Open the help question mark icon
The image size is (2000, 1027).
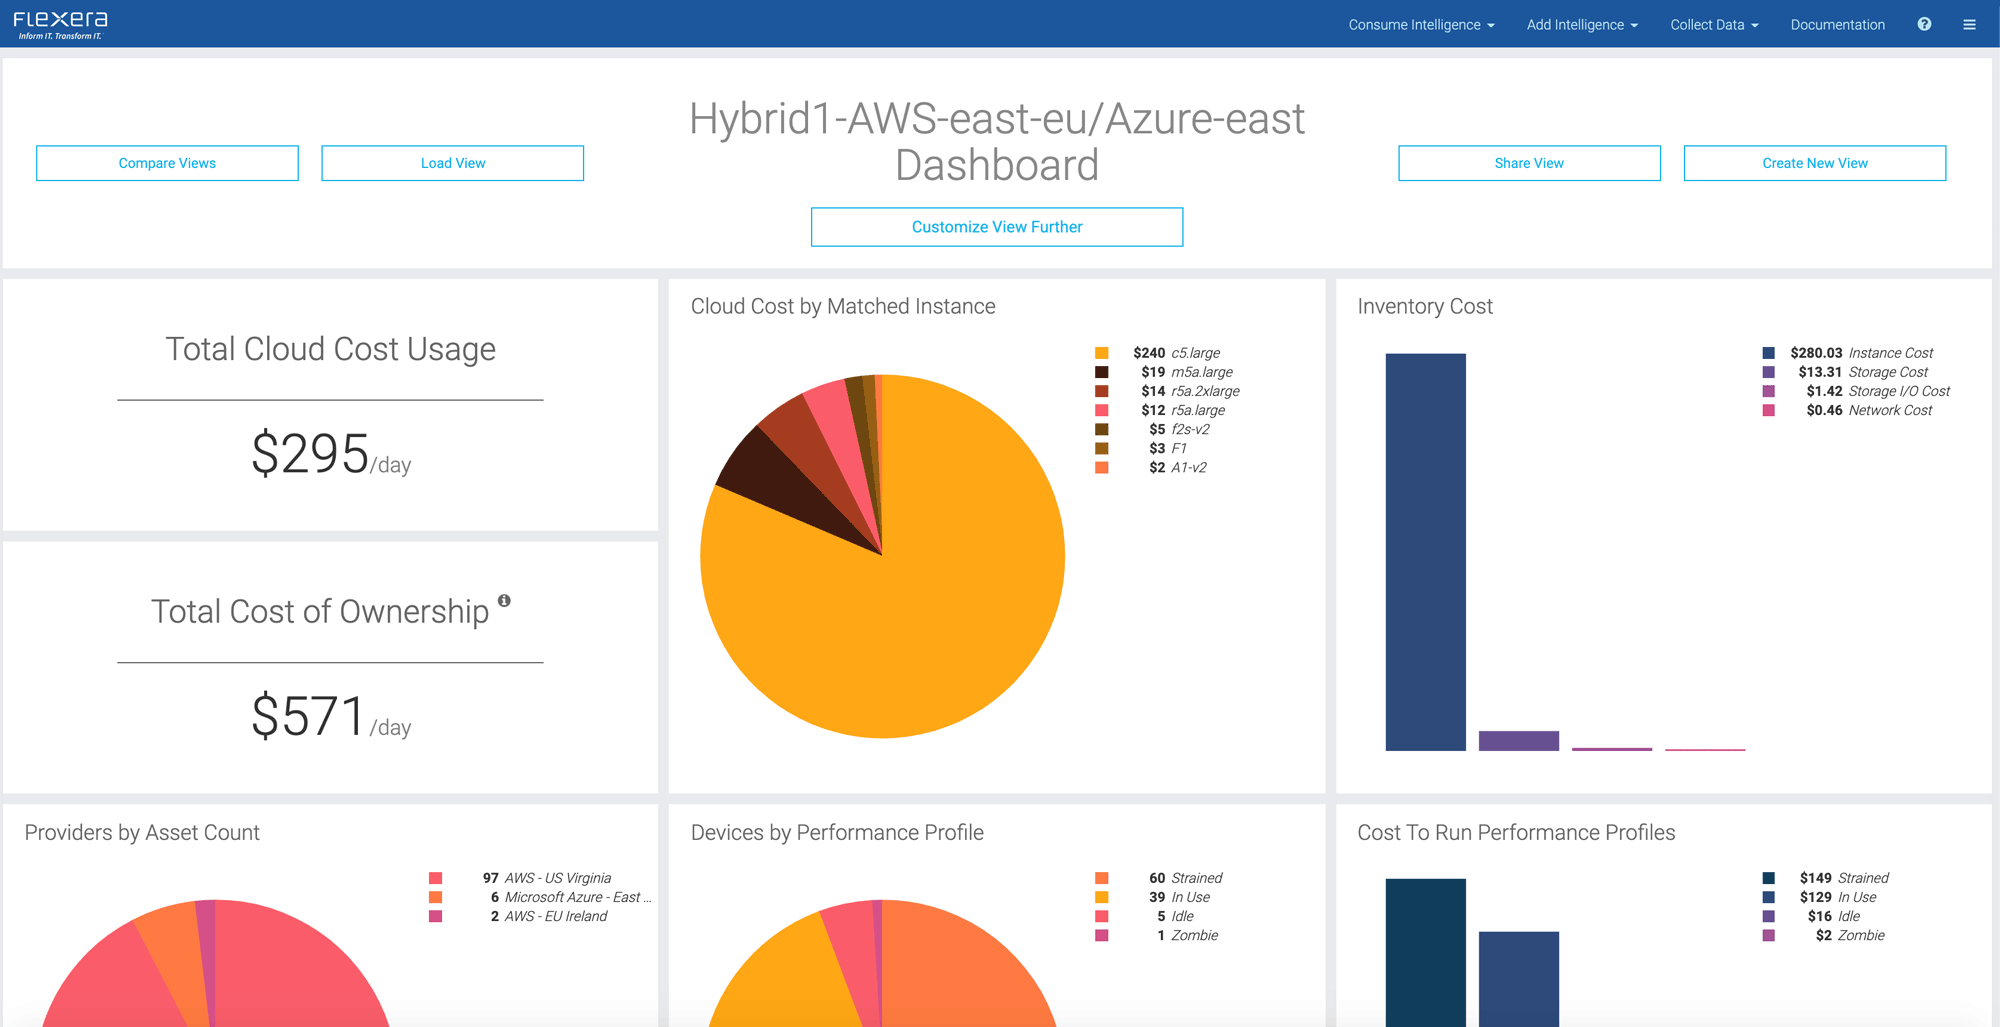(1924, 24)
